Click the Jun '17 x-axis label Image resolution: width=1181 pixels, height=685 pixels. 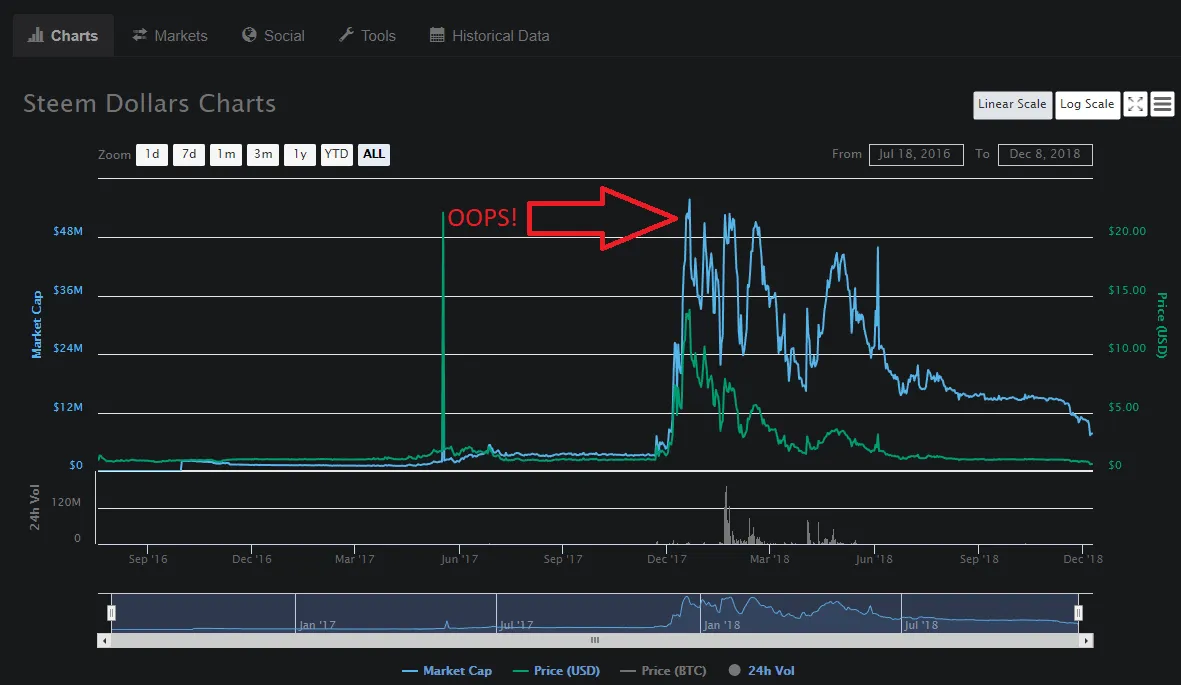459,559
